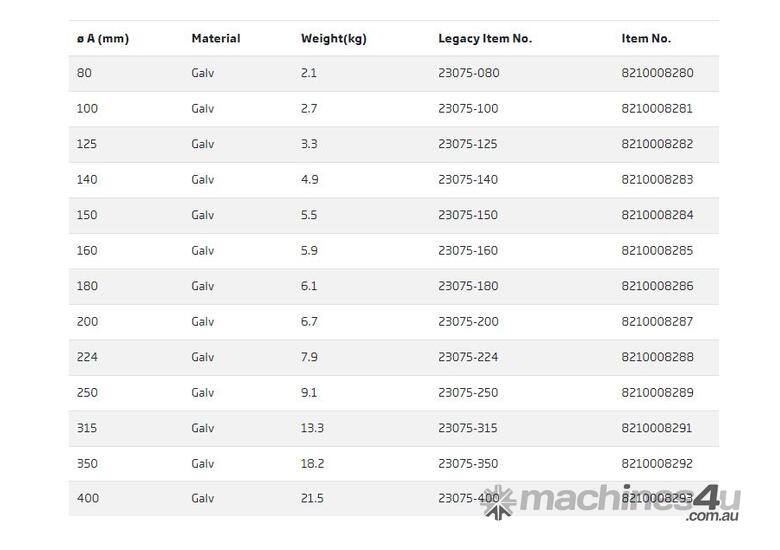The image size is (780, 550).
Task: Select legacy item 23075-100
Action: point(468,109)
